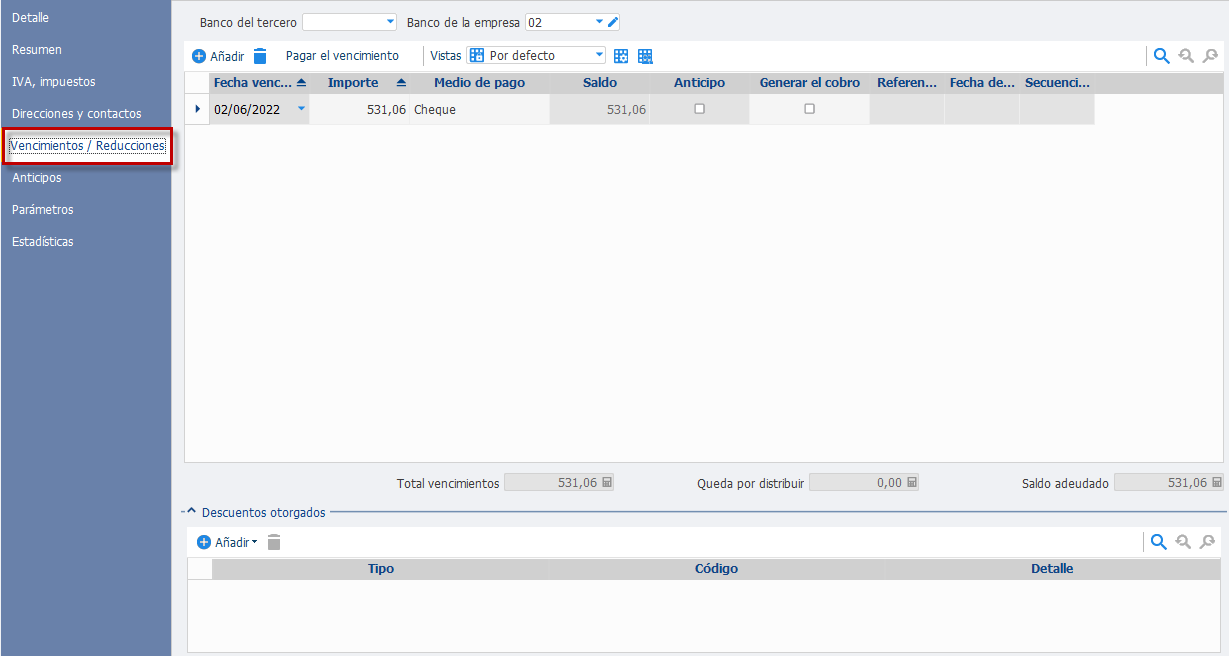This screenshot has width=1229, height=656.
Task: Open the Anticipos sidebar tab
Action: coord(37,178)
